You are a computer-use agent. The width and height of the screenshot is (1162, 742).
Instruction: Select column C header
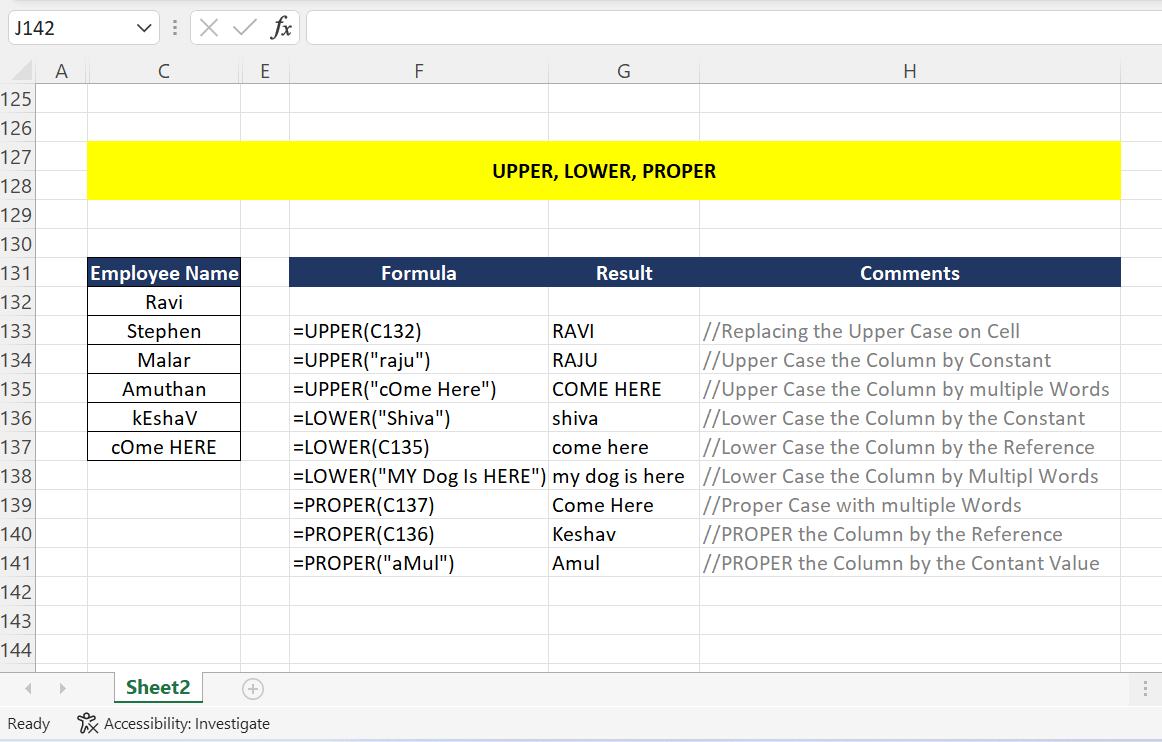pyautogui.click(x=164, y=71)
